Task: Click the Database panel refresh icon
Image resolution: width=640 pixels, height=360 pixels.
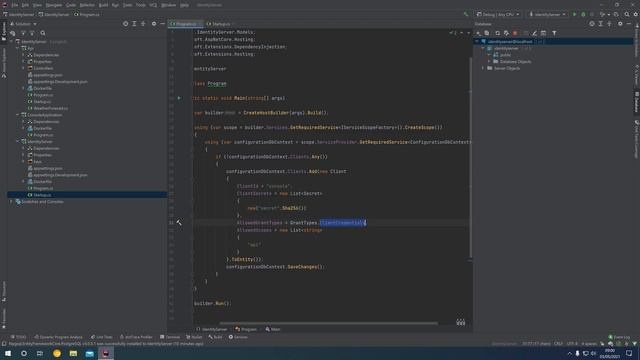Action: pyautogui.click(x=498, y=33)
